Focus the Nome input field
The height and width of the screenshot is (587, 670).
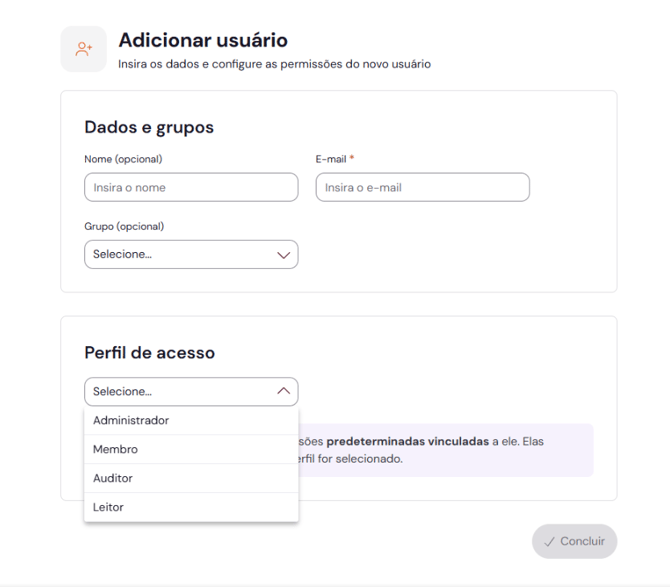(191, 188)
